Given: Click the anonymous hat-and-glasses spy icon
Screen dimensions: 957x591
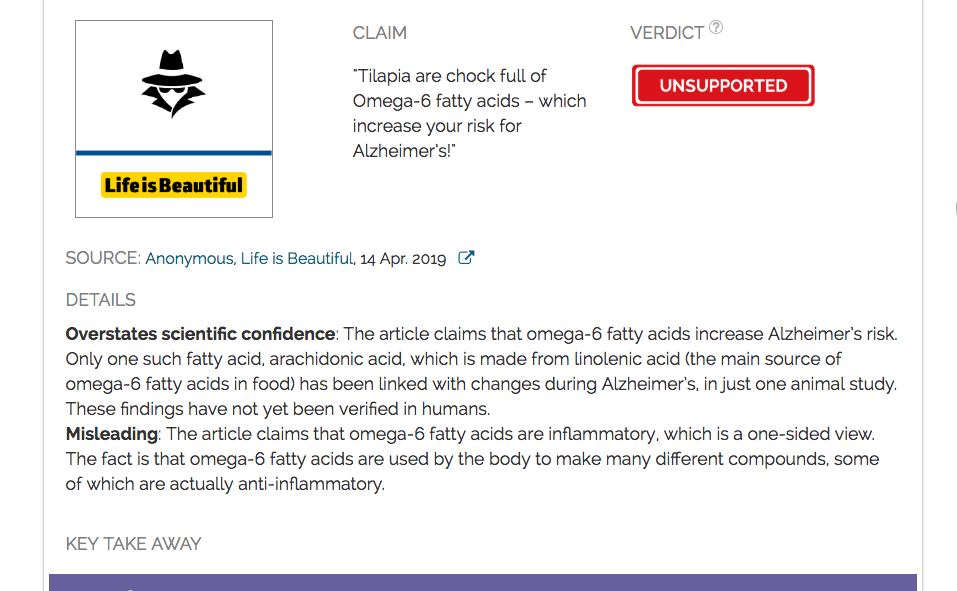Looking at the screenshot, I should click(173, 84).
